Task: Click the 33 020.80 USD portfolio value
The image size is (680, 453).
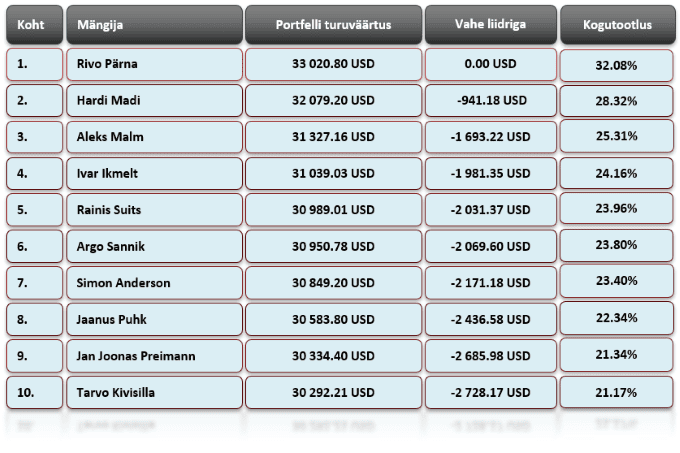Action: [x=333, y=65]
